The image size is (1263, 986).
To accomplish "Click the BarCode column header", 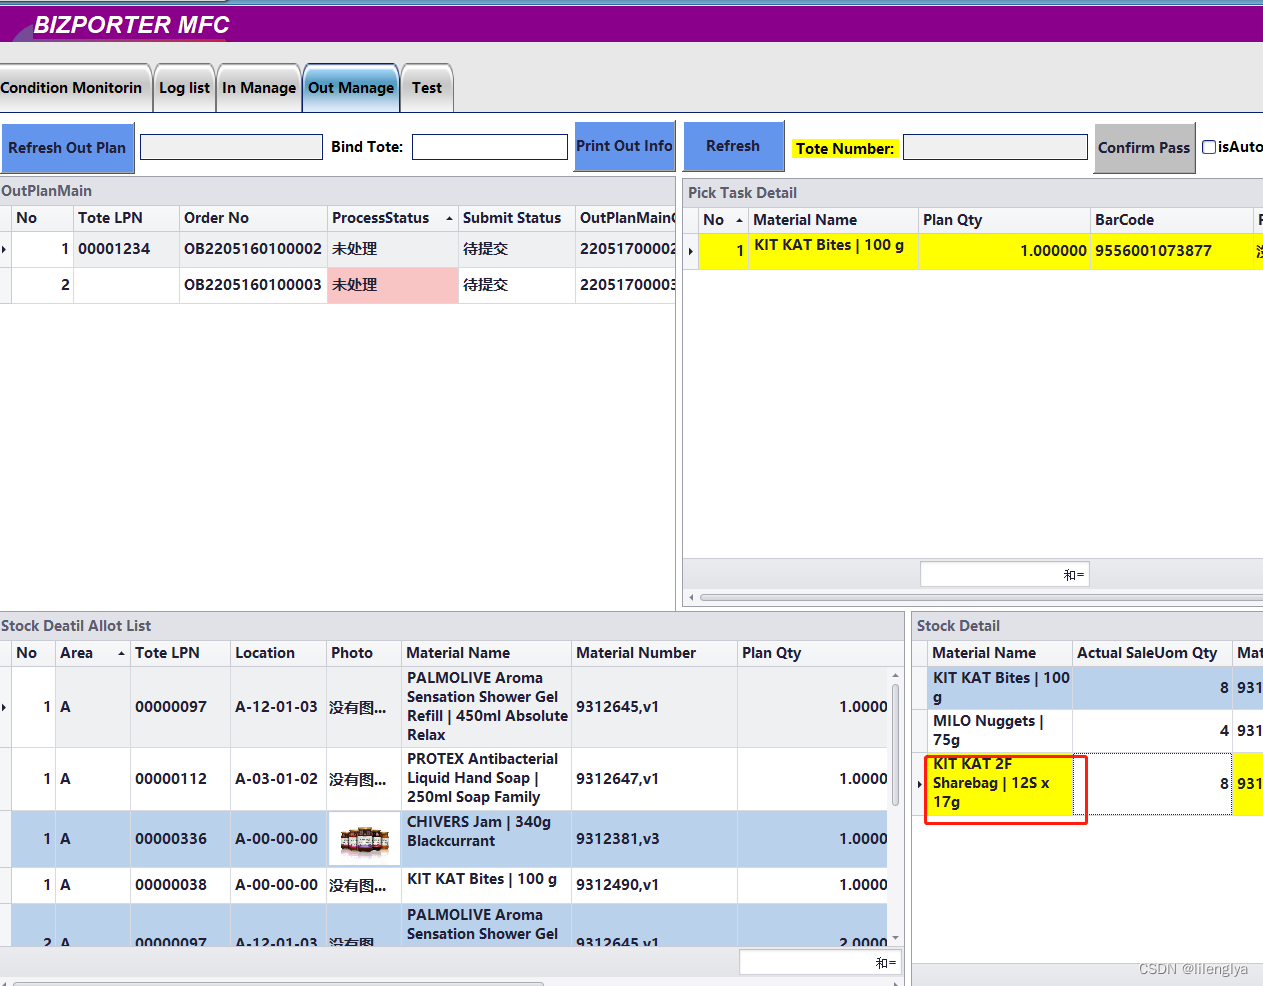I will pyautogui.click(x=1171, y=220).
